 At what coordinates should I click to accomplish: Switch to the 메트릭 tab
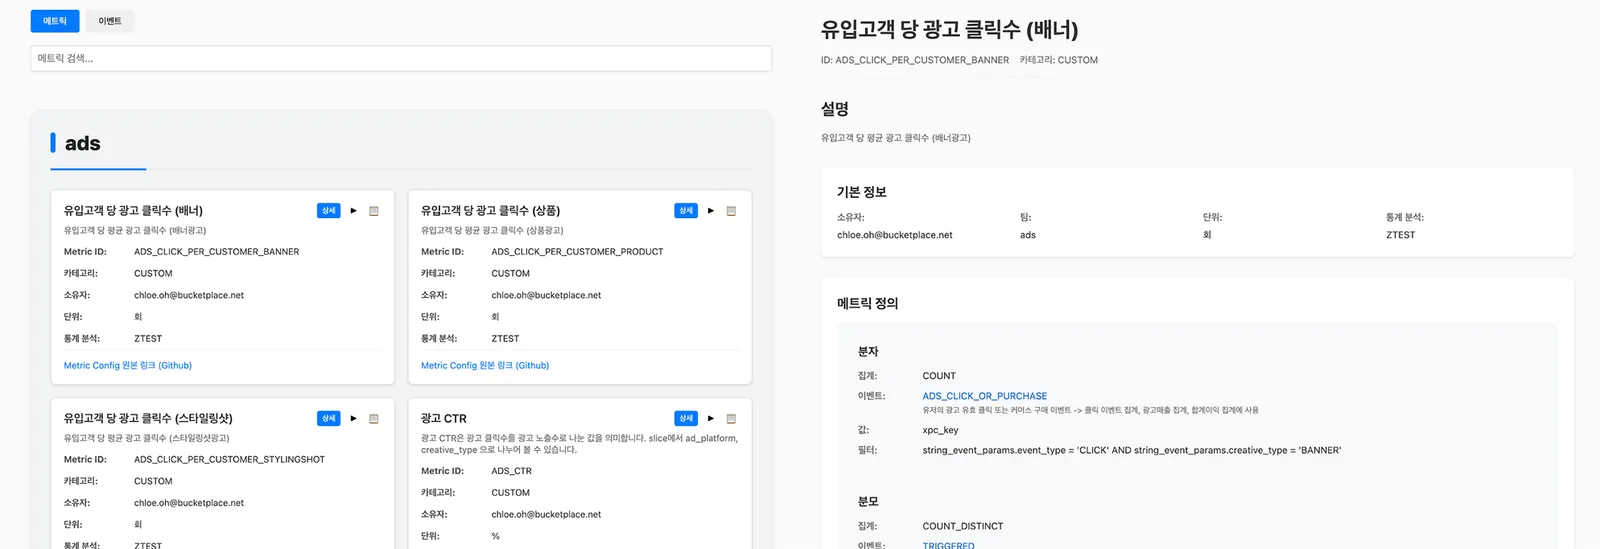(55, 21)
